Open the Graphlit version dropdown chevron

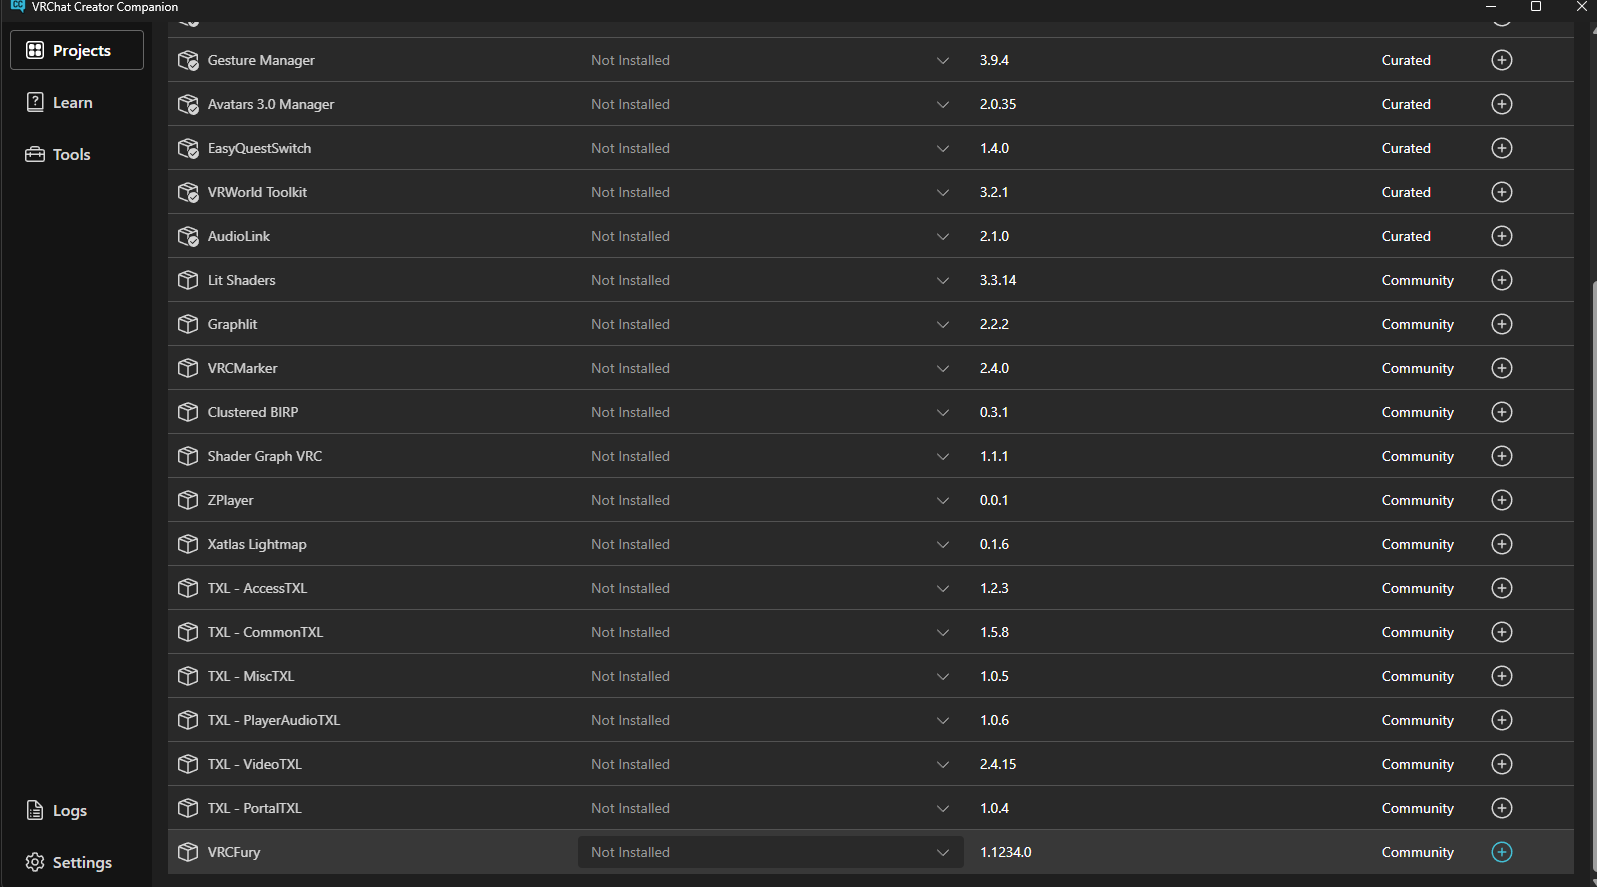942,324
